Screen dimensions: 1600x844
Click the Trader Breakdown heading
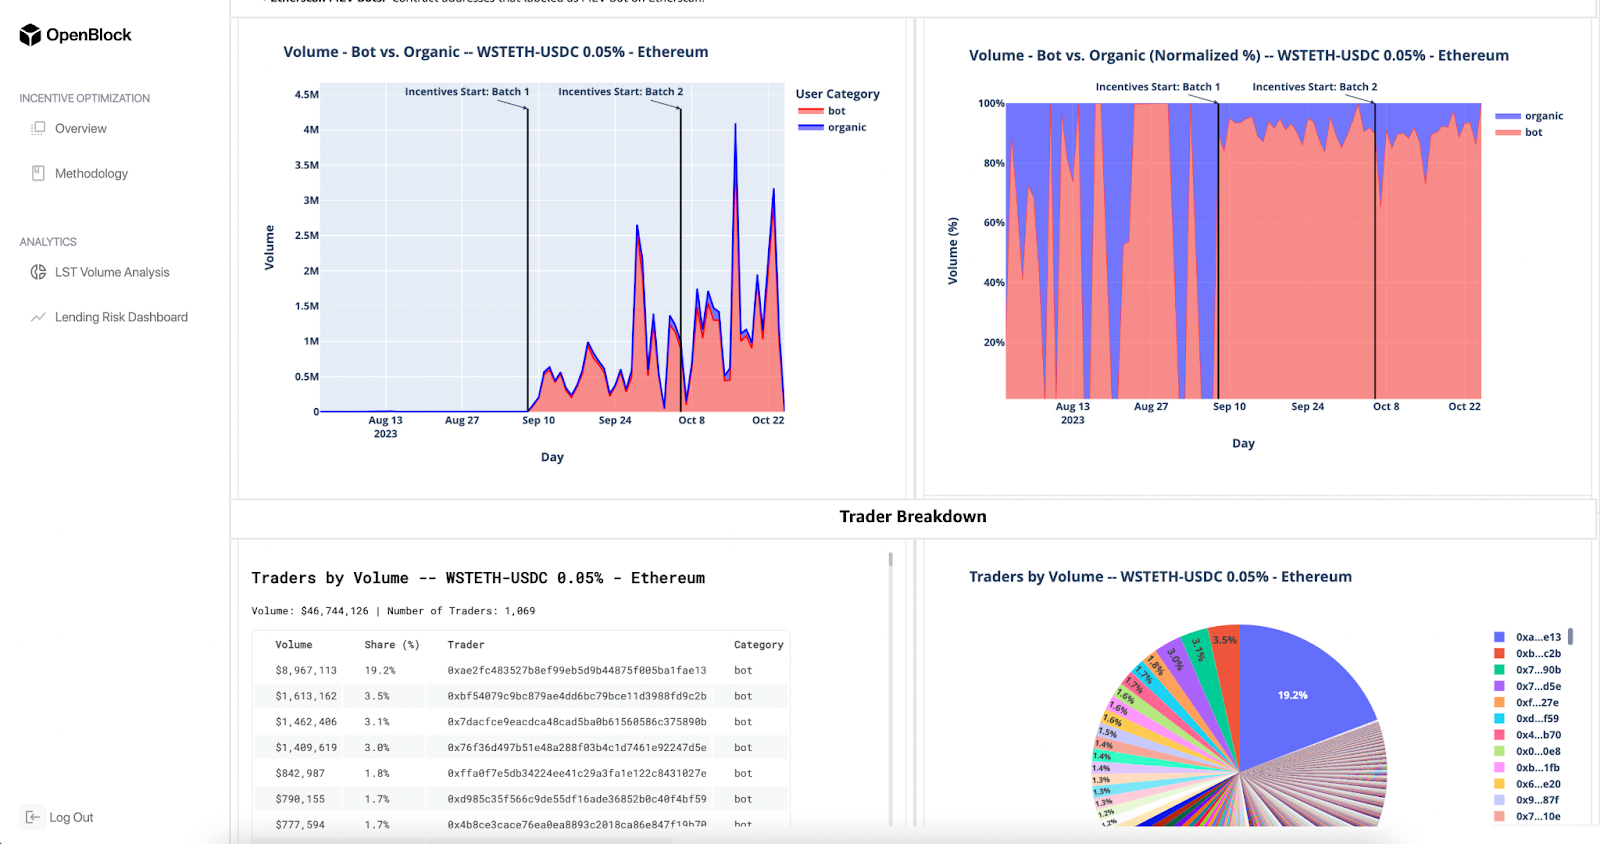click(x=913, y=517)
